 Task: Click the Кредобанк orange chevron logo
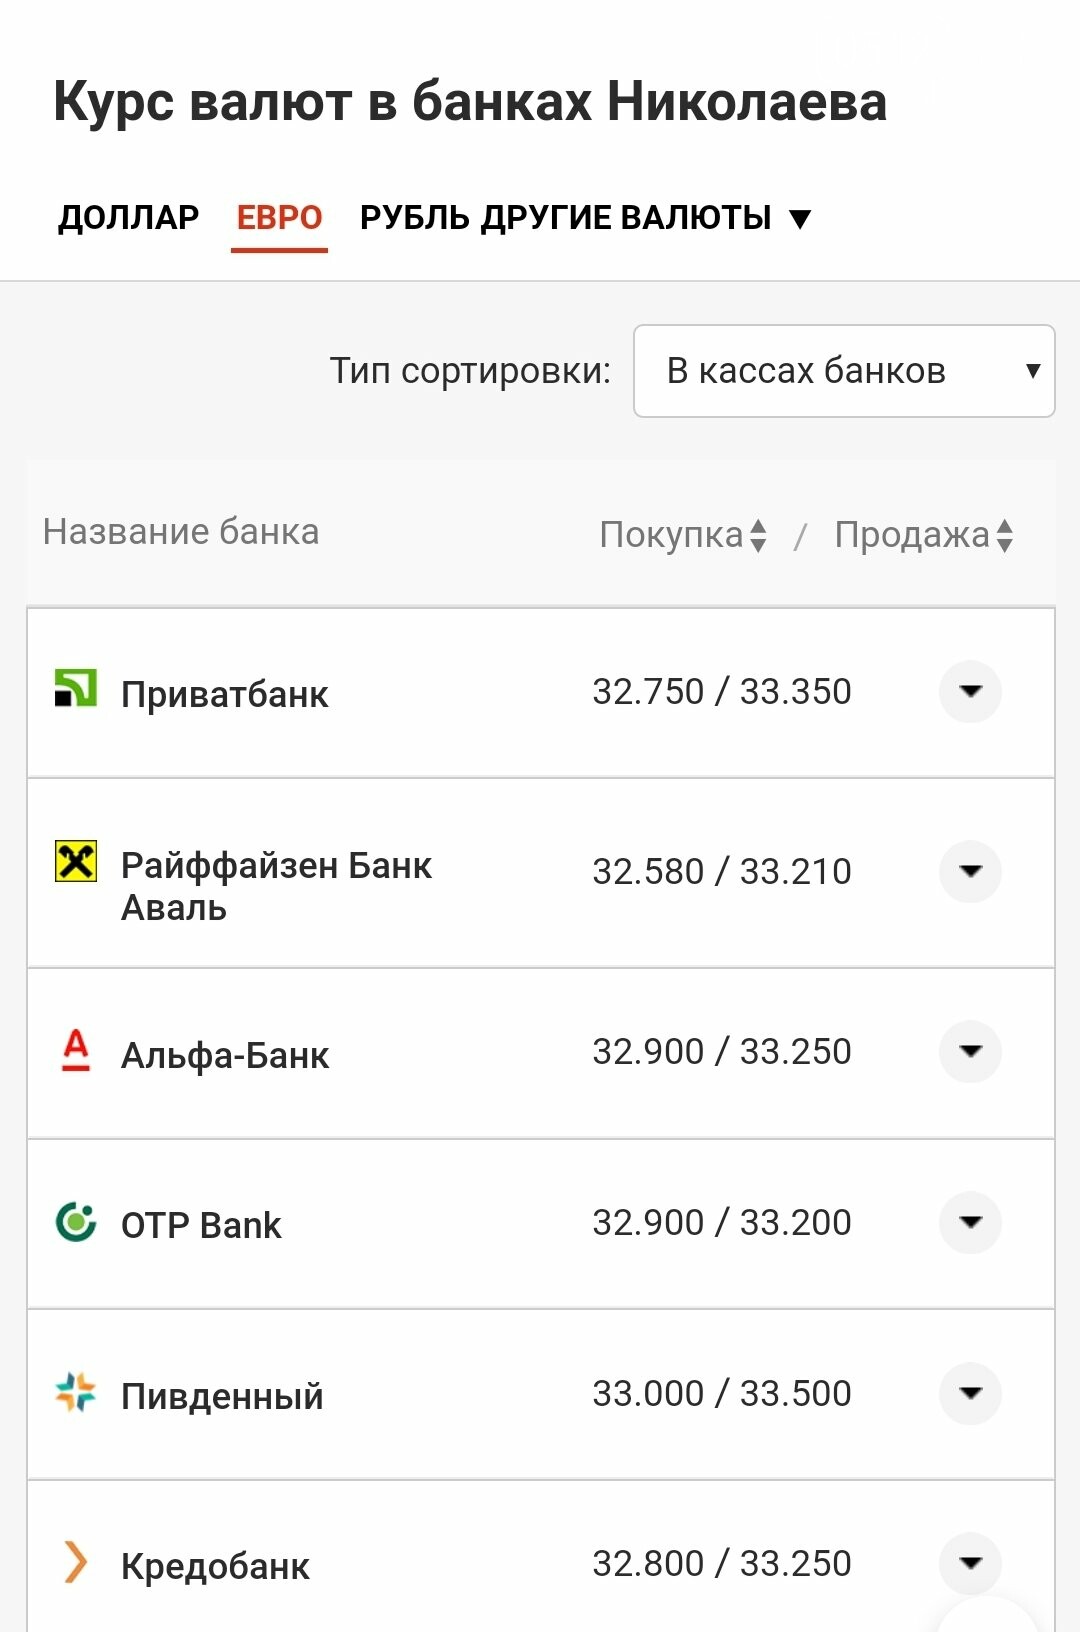tap(75, 1562)
